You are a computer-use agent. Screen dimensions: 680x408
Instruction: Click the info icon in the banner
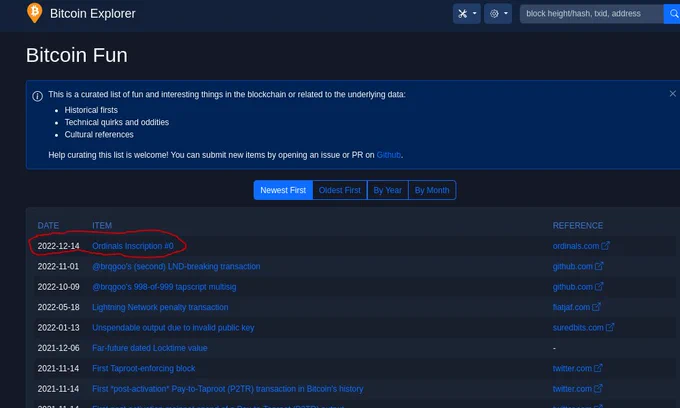pos(38,96)
